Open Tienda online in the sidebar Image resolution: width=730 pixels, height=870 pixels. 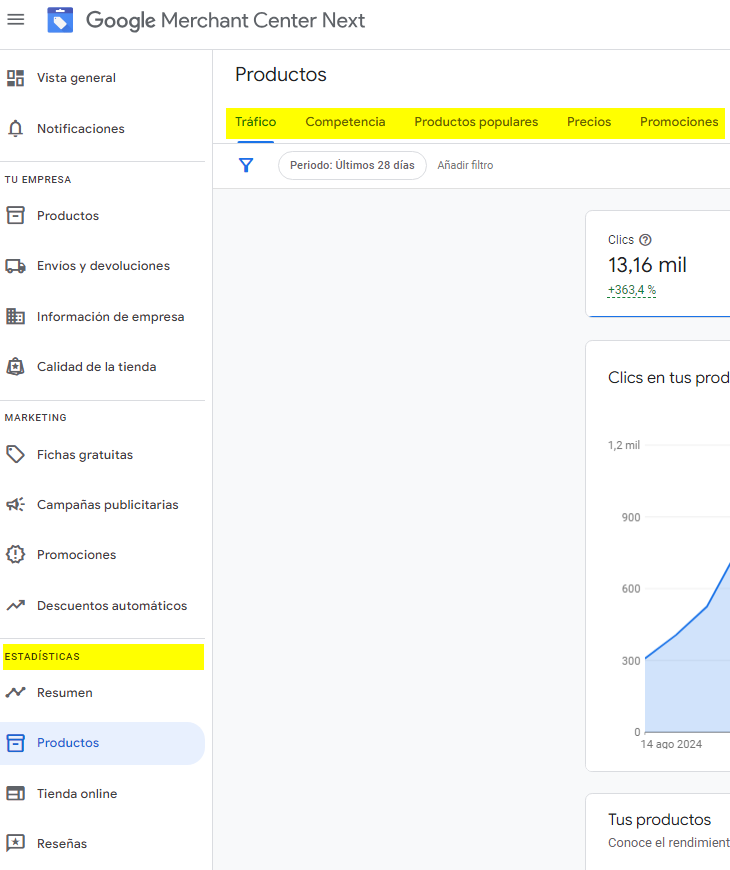pos(77,794)
